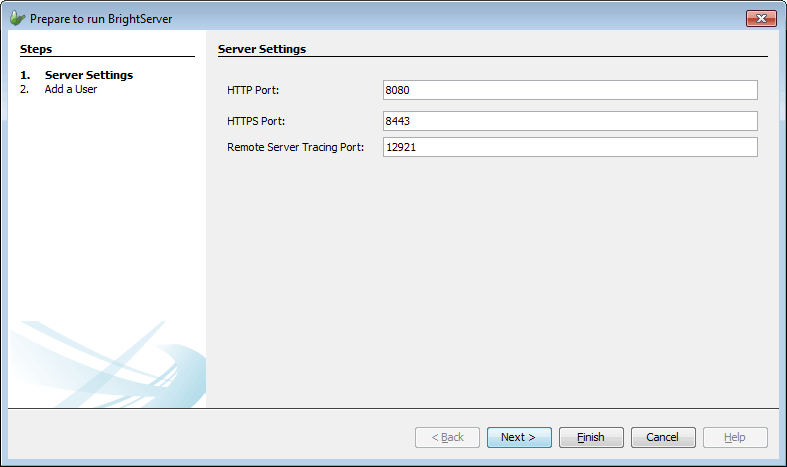The width and height of the screenshot is (787, 467).
Task: Open Help from the wizard buttons
Action: 735,437
